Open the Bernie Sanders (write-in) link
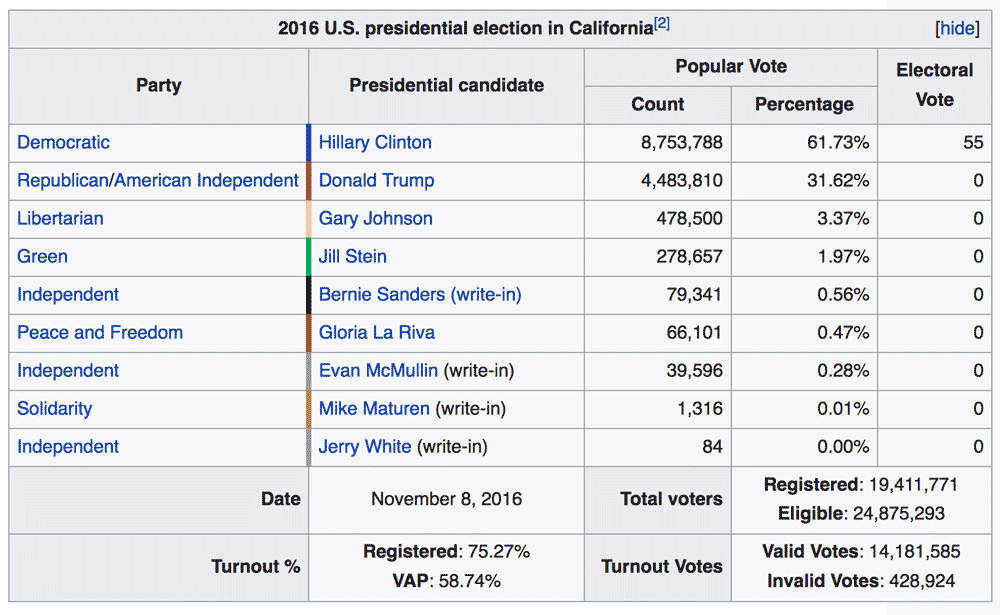 tap(420, 295)
